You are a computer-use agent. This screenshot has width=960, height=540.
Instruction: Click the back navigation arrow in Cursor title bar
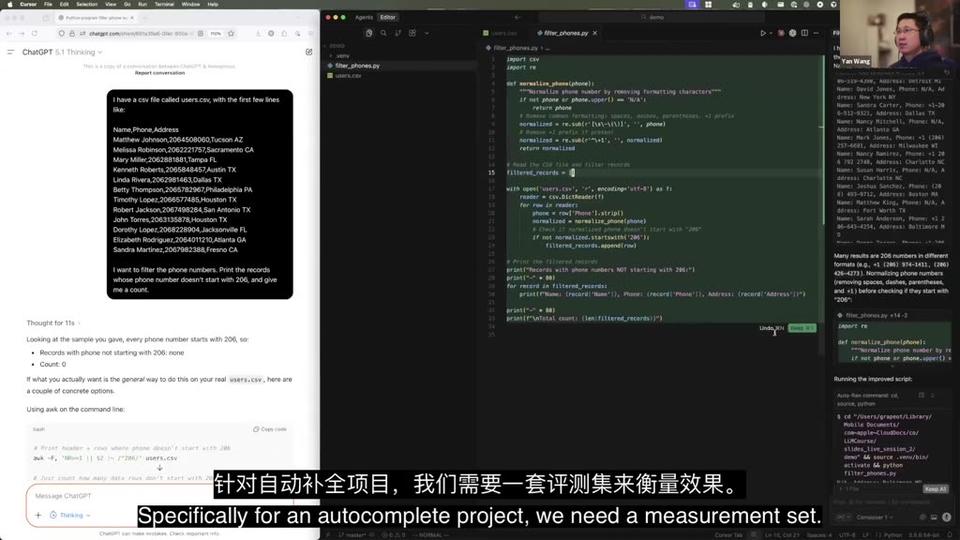517,17
